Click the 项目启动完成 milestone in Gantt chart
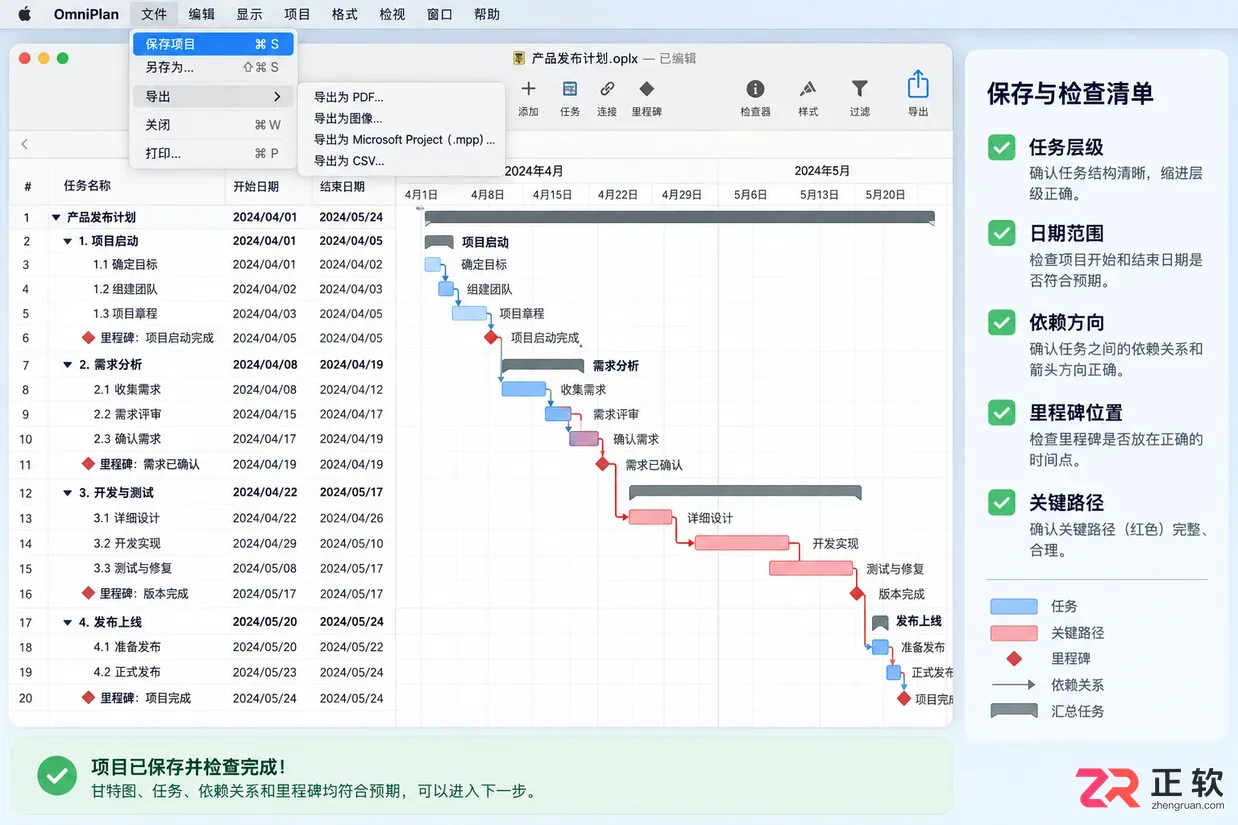This screenshot has width=1238, height=825. point(491,338)
